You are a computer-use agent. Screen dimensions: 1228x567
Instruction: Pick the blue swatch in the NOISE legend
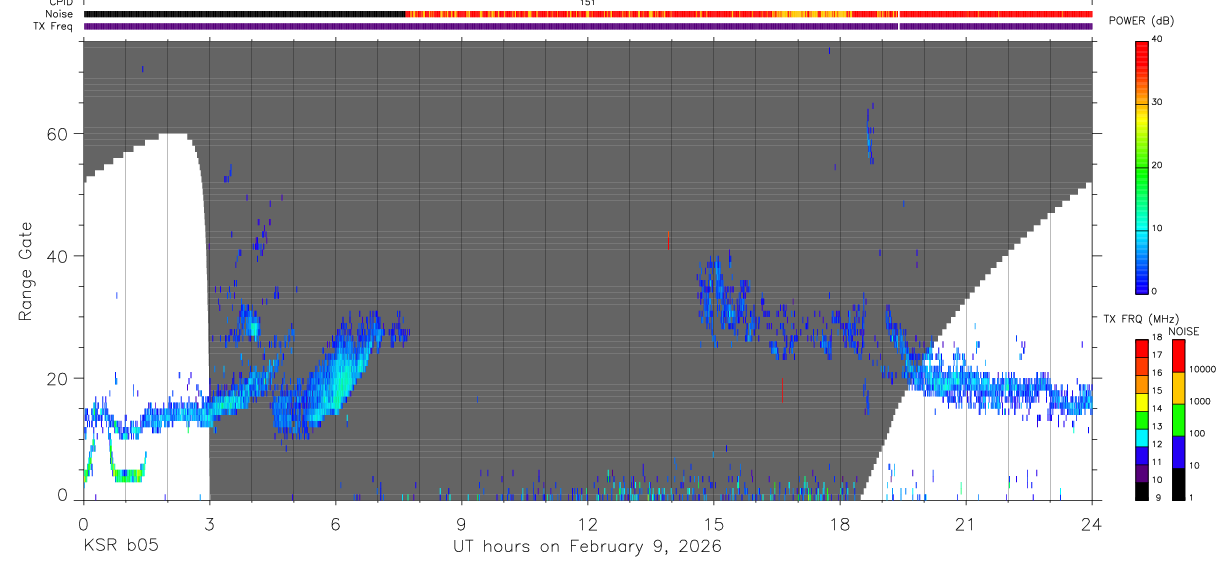tap(1178, 452)
